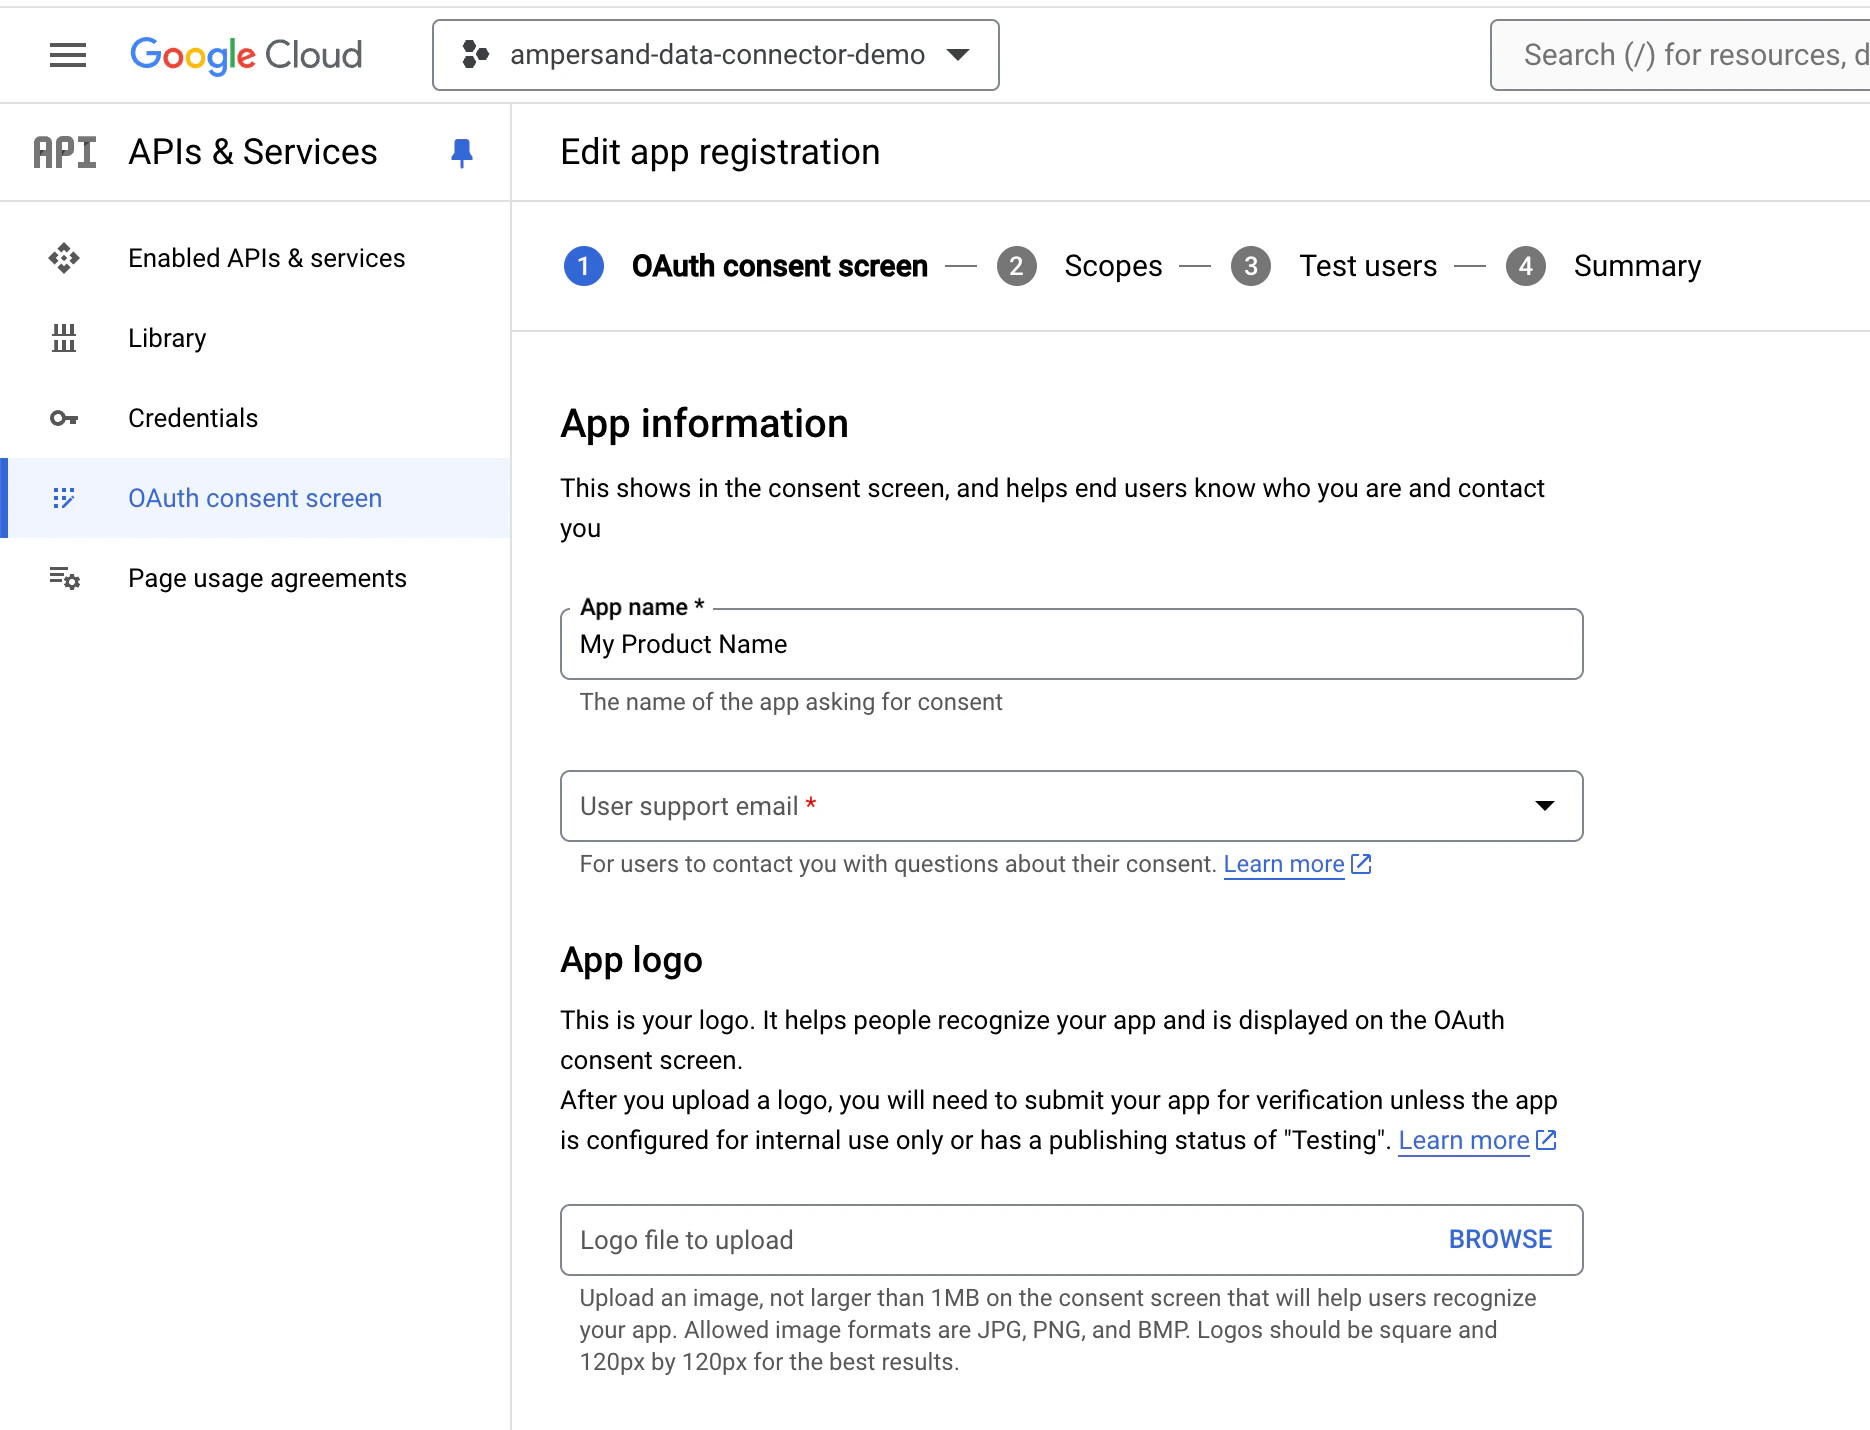
Task: Click the App name text field
Action: [1071, 644]
